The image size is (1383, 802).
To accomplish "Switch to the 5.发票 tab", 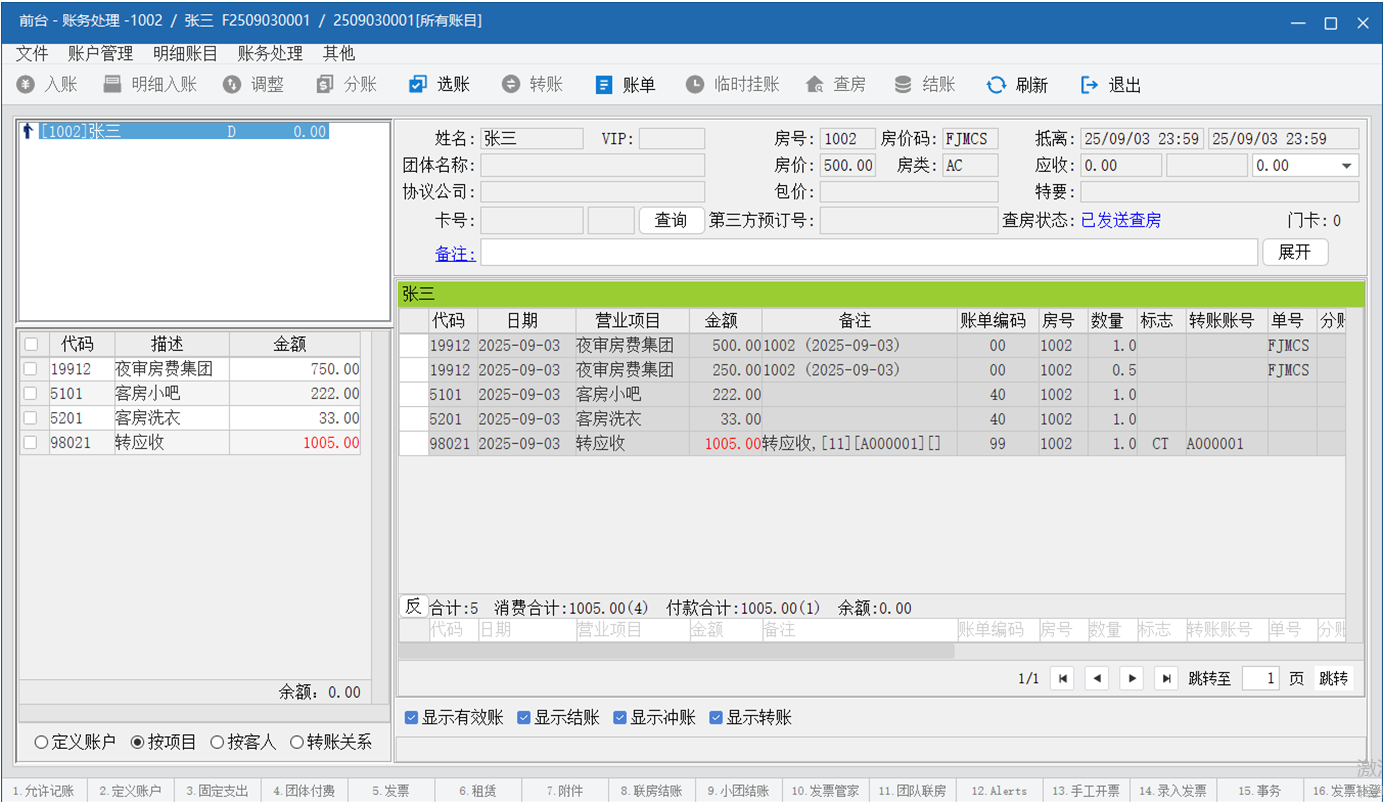I will (390, 791).
